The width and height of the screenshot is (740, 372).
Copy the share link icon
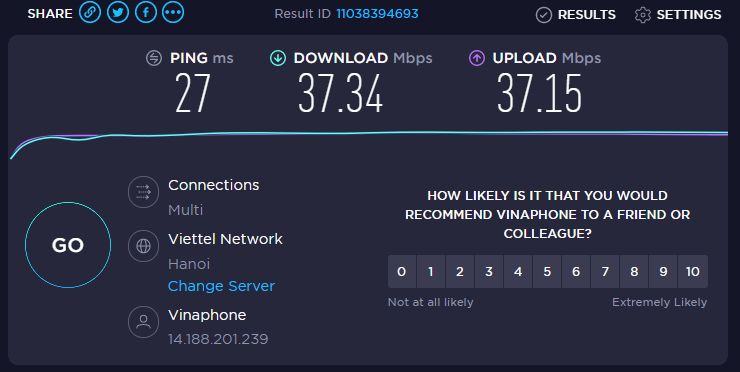click(x=90, y=12)
